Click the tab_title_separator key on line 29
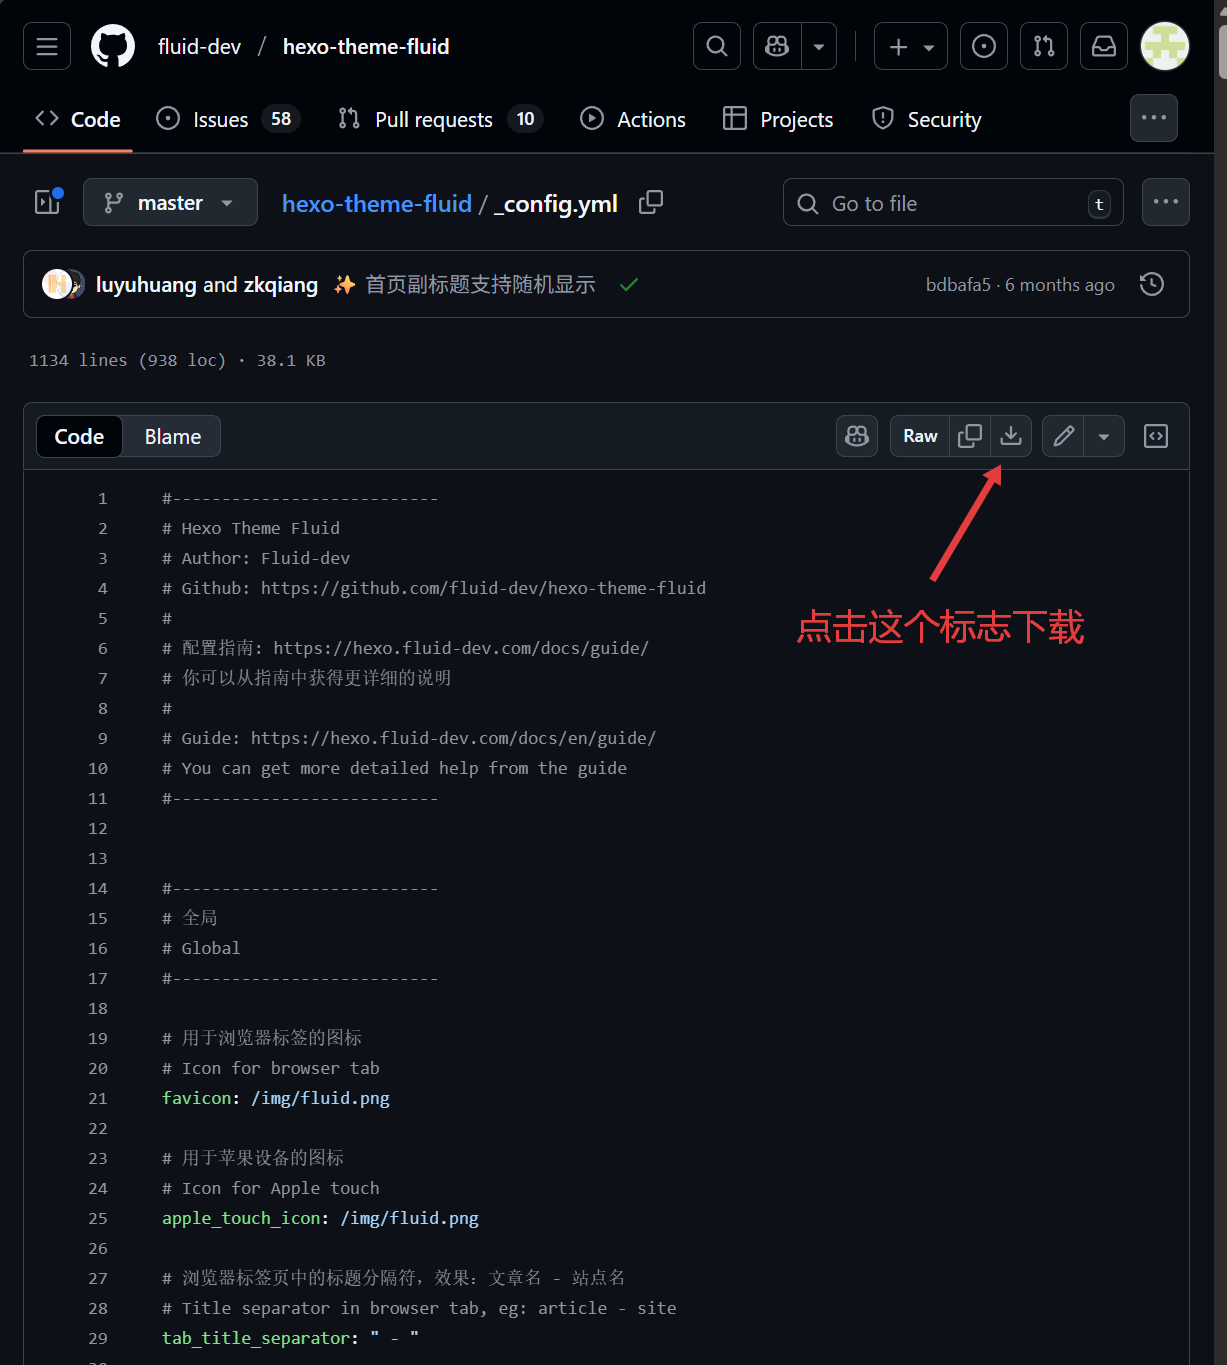This screenshot has height=1365, width=1227. (256, 1338)
